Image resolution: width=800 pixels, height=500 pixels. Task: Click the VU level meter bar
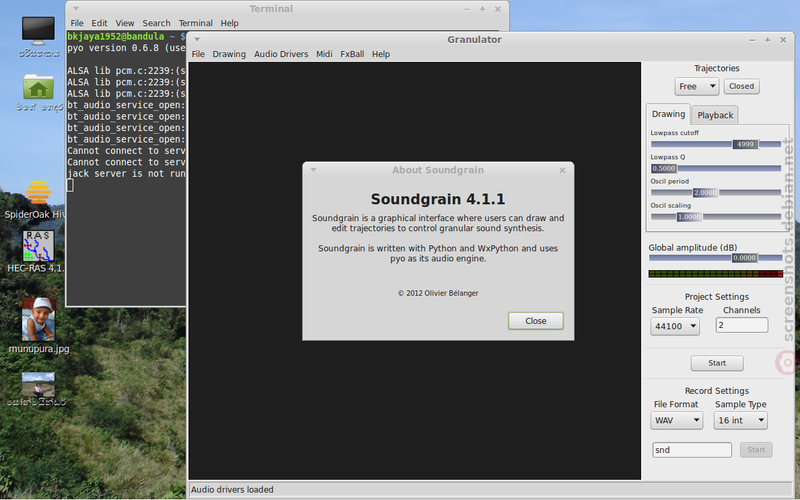(715, 274)
